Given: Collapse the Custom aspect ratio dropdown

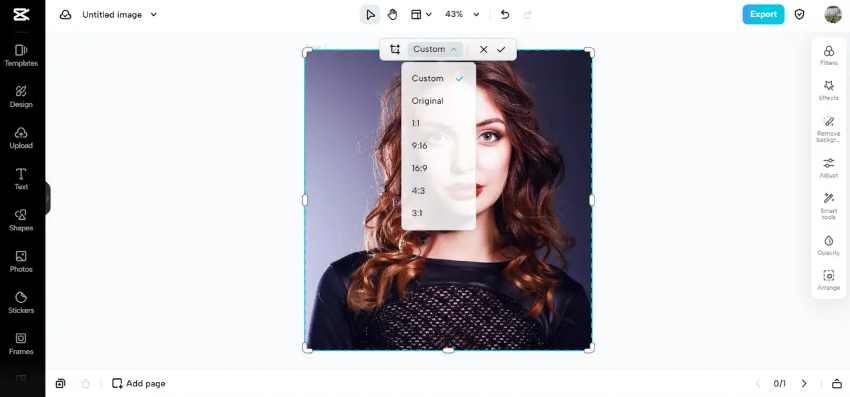Looking at the screenshot, I should 435,49.
